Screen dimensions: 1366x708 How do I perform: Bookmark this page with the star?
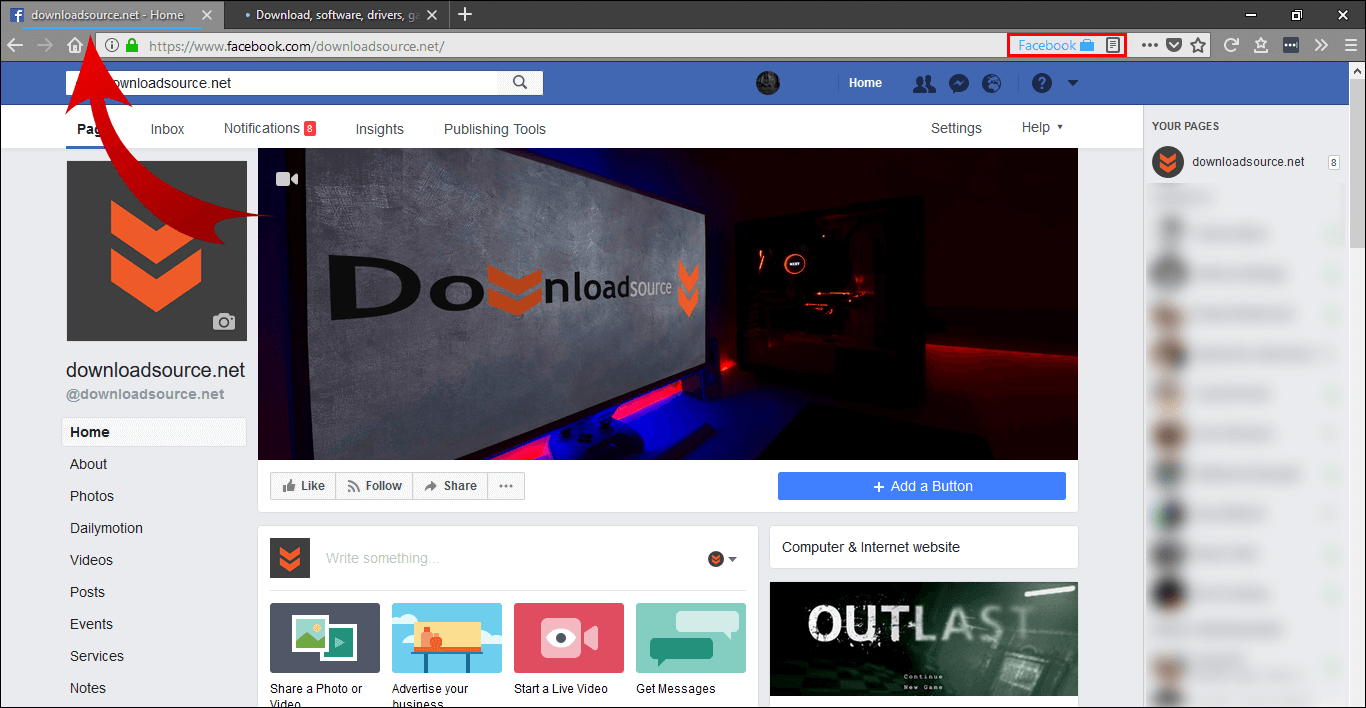(x=1198, y=45)
